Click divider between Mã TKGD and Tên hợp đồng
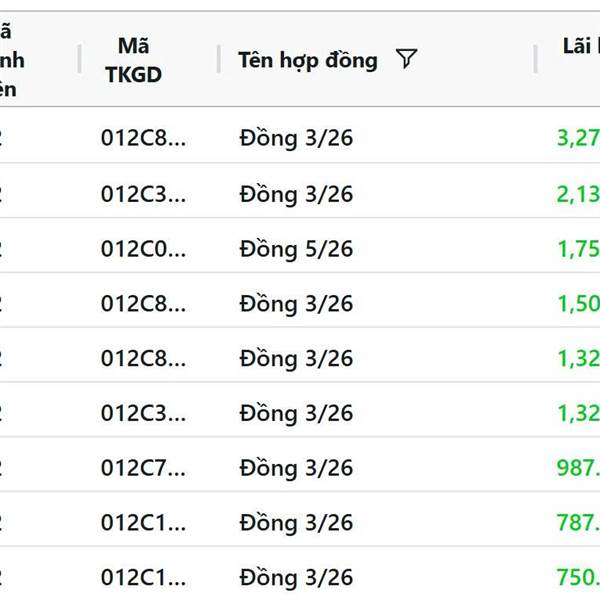The height and width of the screenshot is (600, 600). (219, 60)
